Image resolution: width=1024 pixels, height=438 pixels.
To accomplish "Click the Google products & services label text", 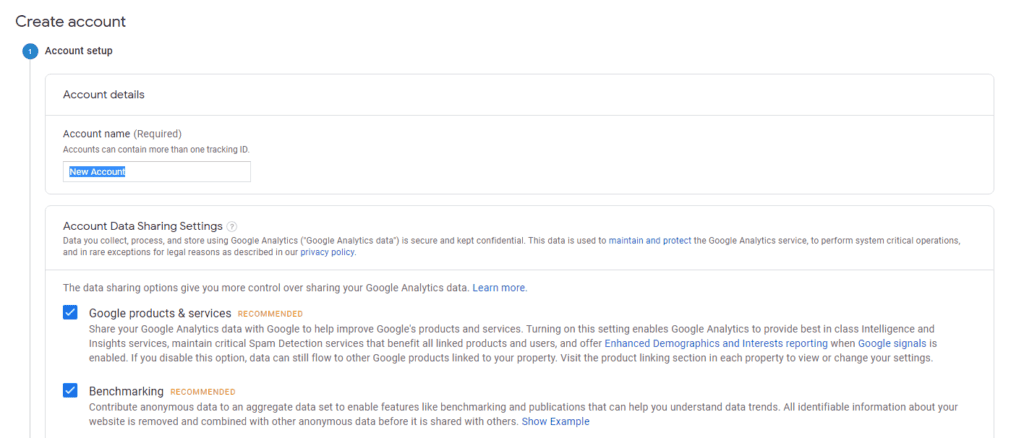I will 160,313.
